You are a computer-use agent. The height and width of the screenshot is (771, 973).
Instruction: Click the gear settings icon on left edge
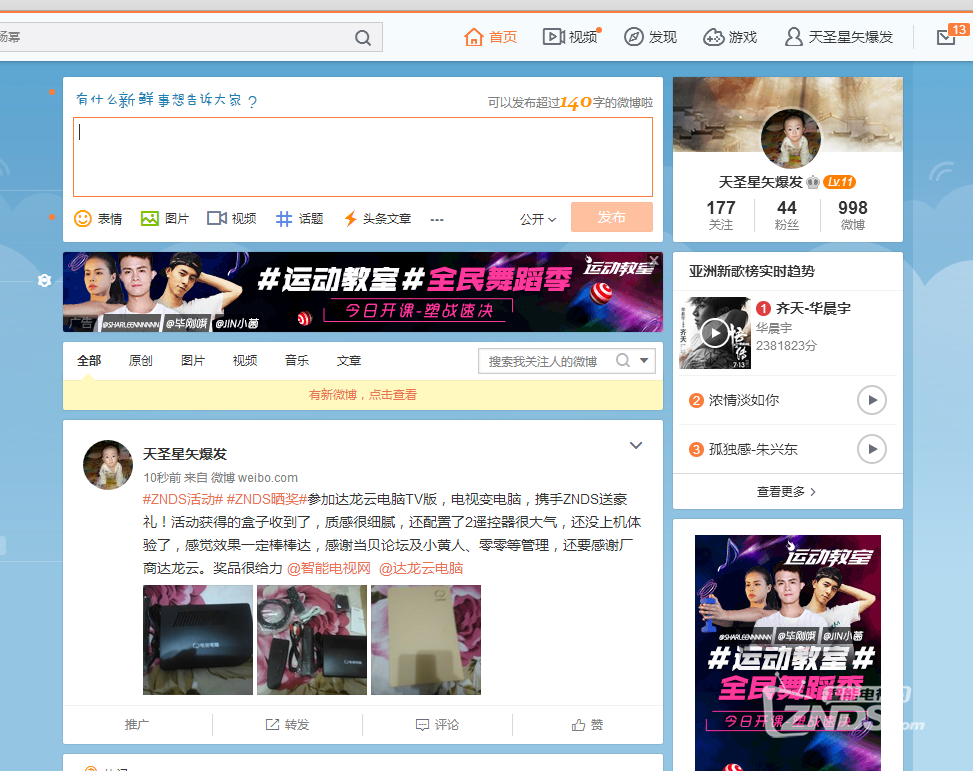point(44,281)
